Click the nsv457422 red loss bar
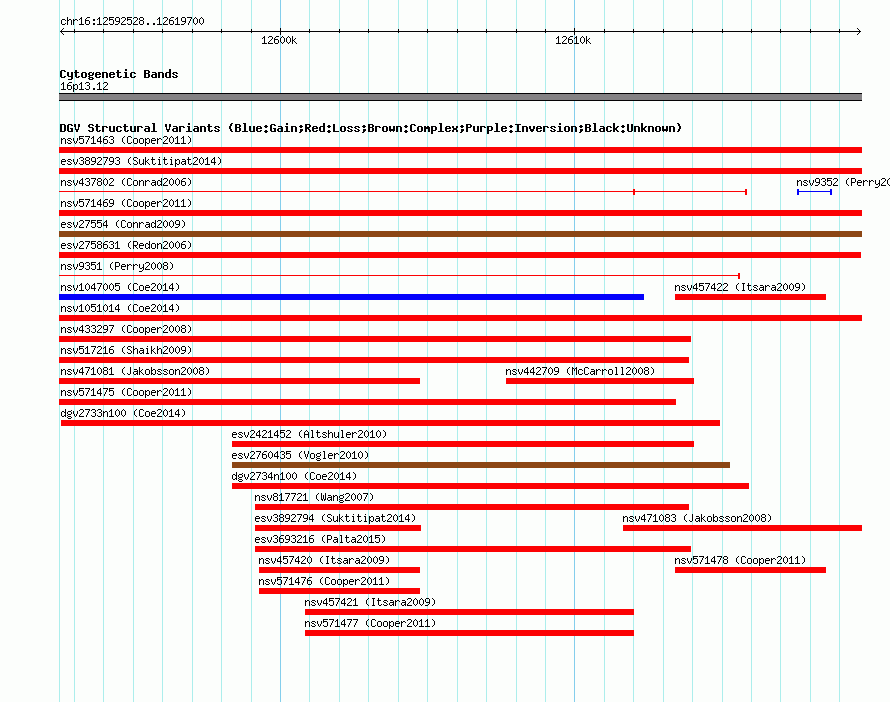Screen dimensions: 890x702 click(x=750, y=297)
